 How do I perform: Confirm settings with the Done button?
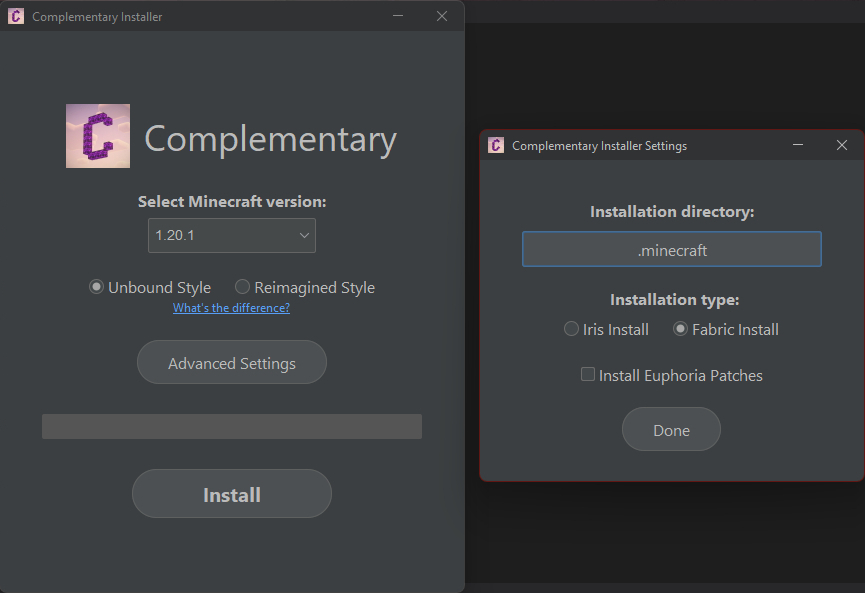(671, 430)
